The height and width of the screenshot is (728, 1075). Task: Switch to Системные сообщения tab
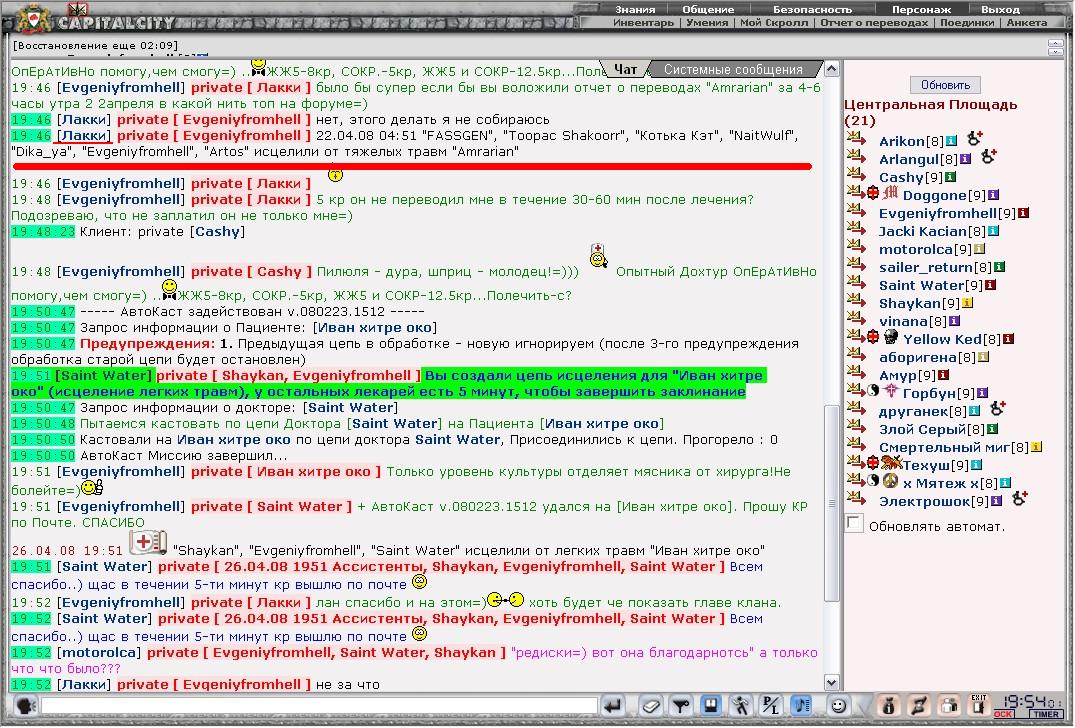733,69
